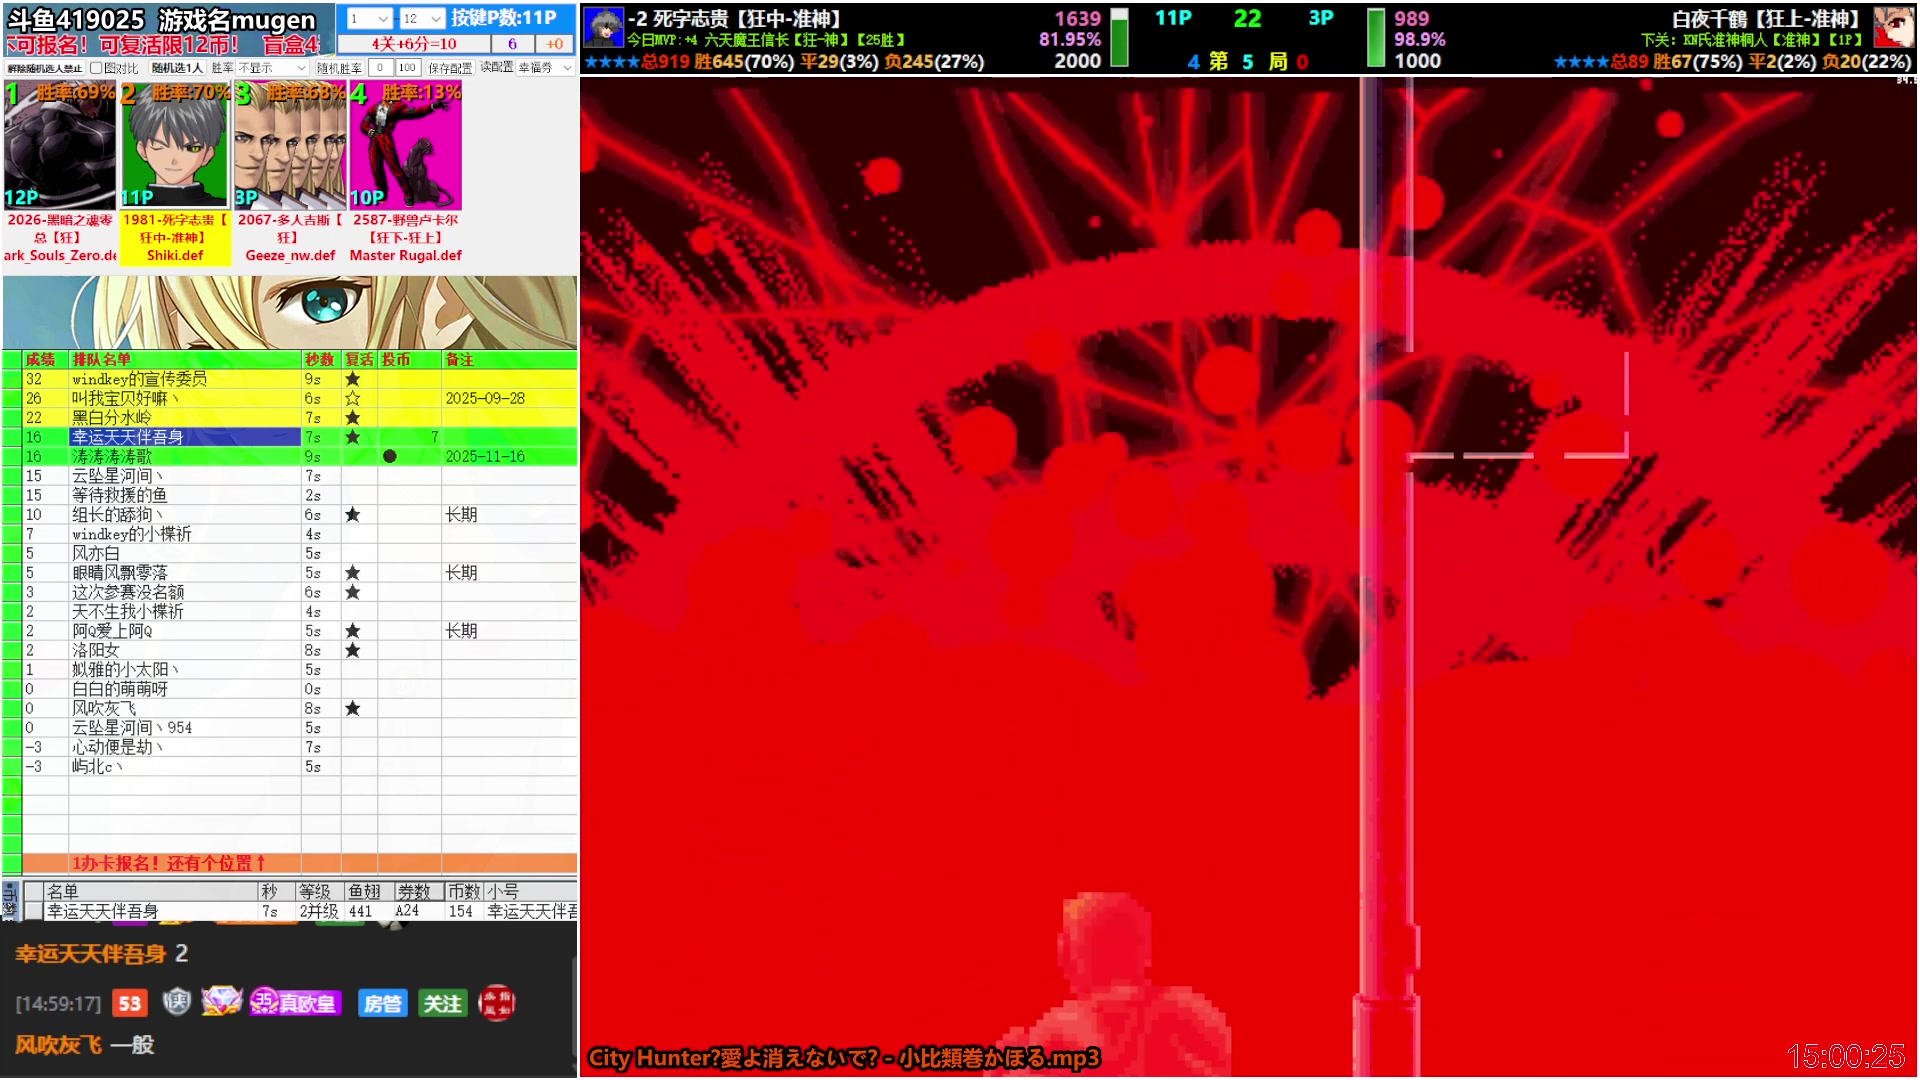The height and width of the screenshot is (1080, 1920).
Task: Click the 备注 column header
Action: pyautogui.click(x=509, y=359)
